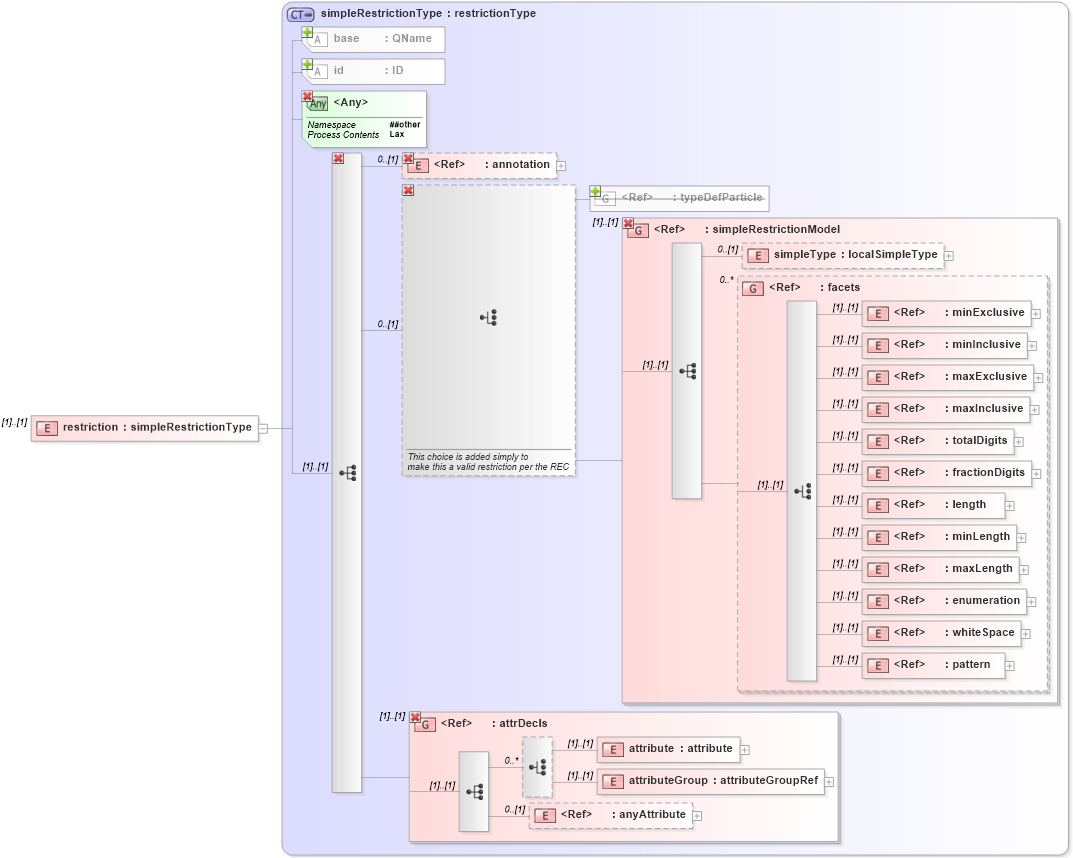The height and width of the screenshot is (858, 1073).
Task: Click the G group icon on simpleRestrictionModel
Action: tap(637, 229)
